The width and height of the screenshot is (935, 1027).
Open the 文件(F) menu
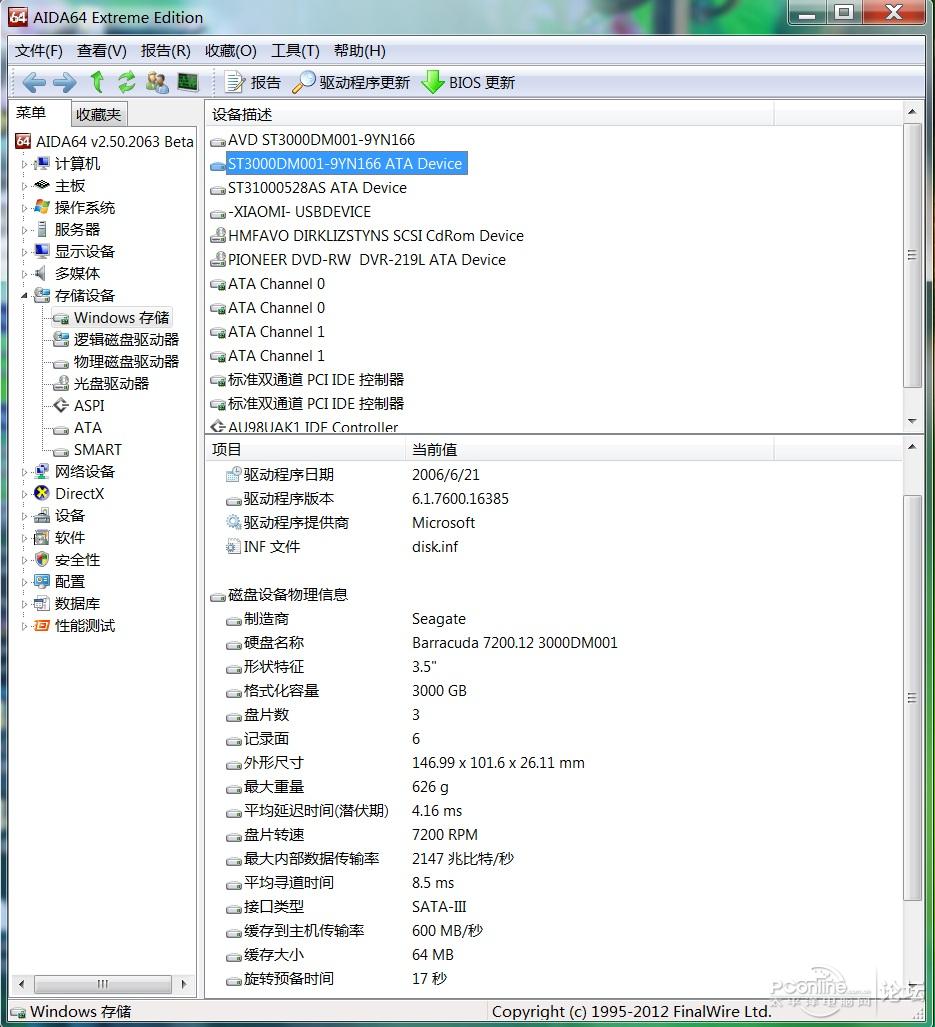[39, 51]
